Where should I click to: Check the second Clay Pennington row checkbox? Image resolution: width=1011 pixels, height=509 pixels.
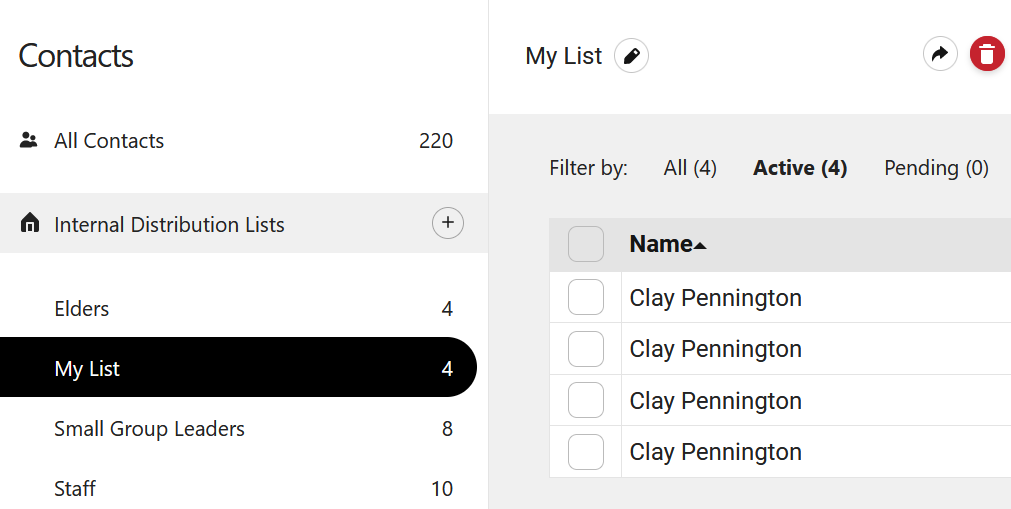pyautogui.click(x=586, y=349)
